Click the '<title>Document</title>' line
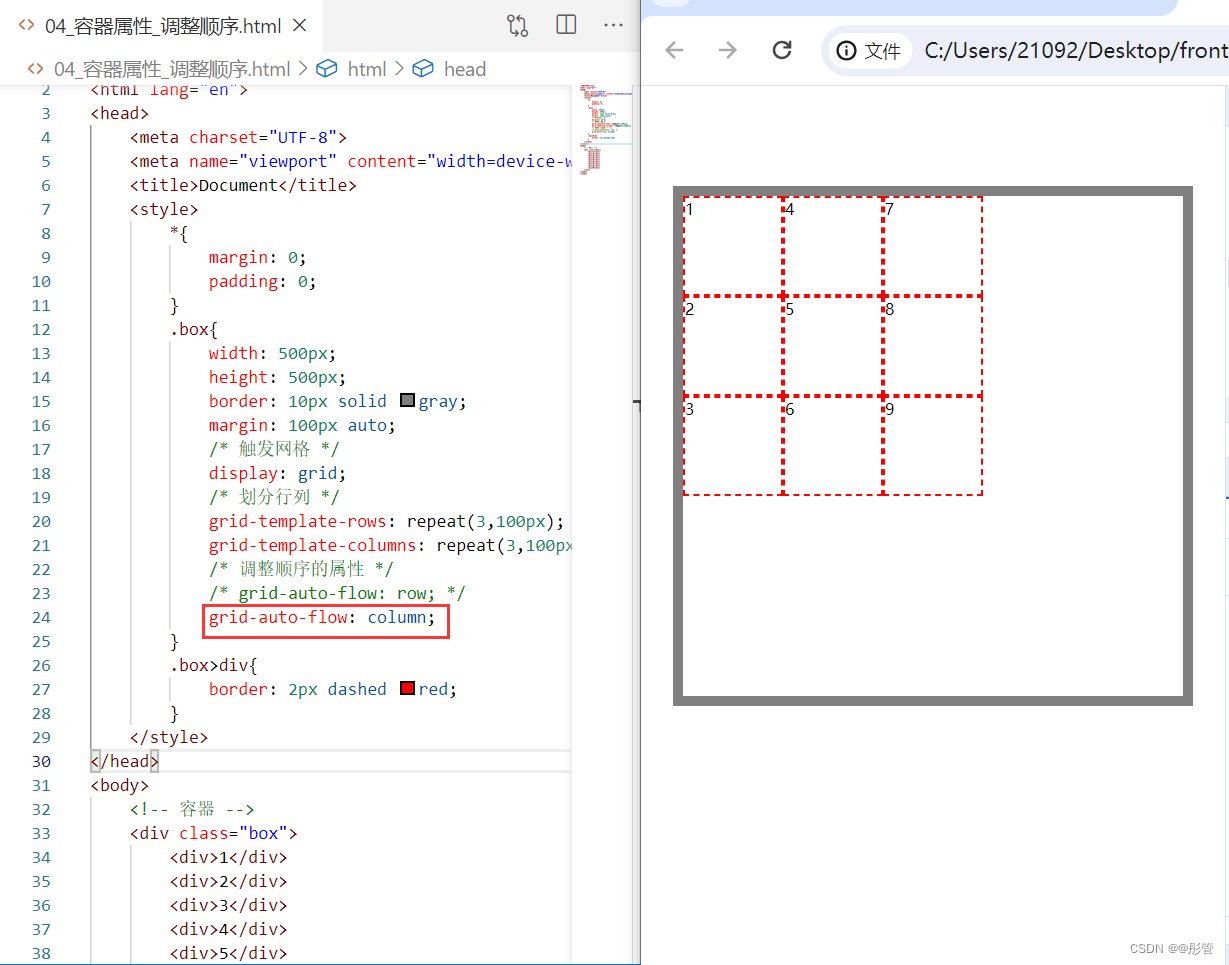Screen dimensions: 1229x965 243,185
